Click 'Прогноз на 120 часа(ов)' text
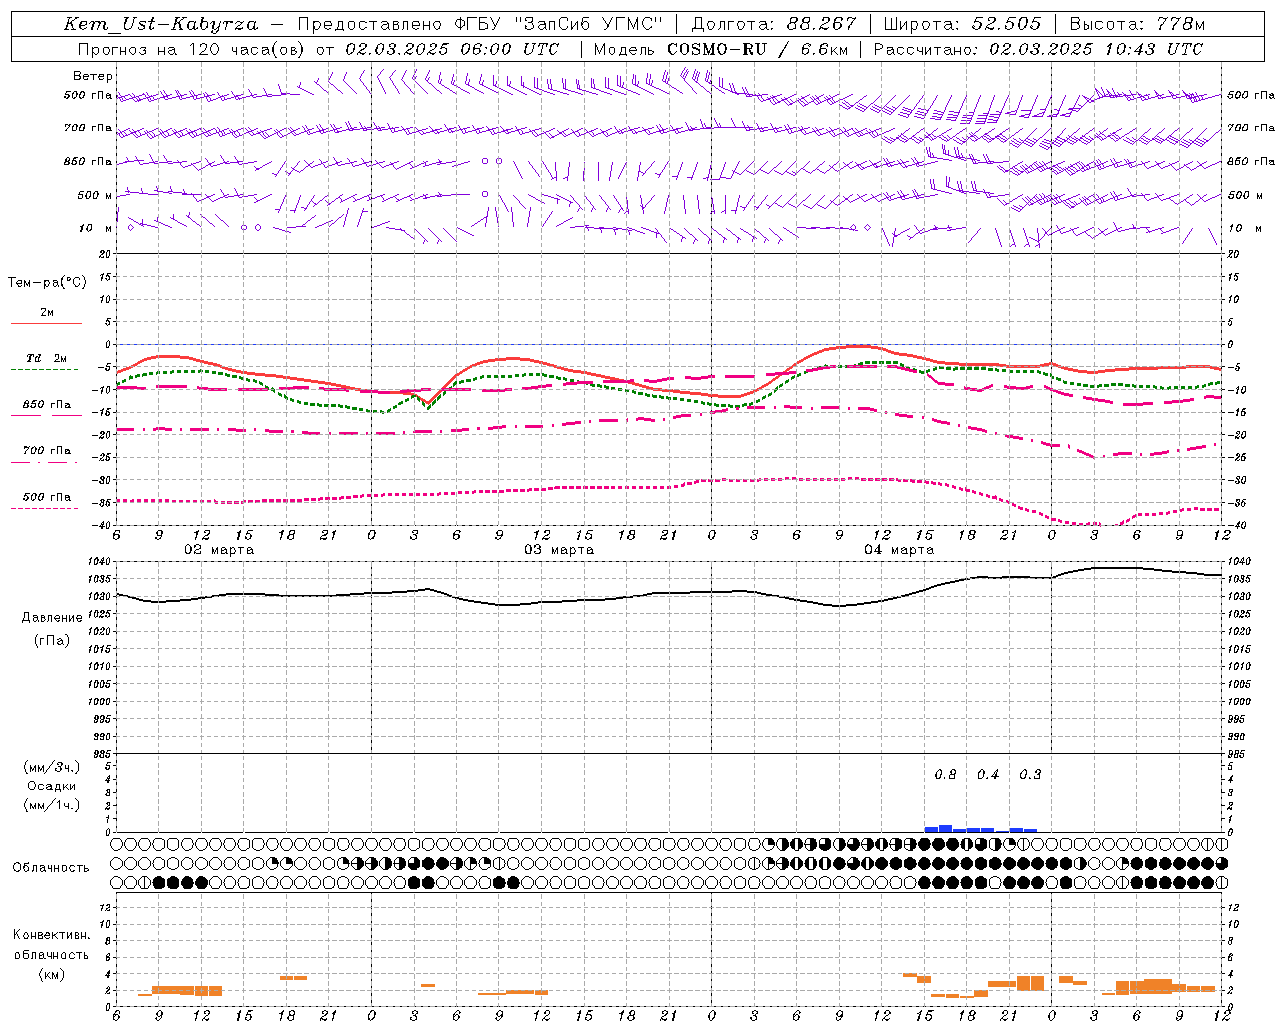 tap(192, 49)
